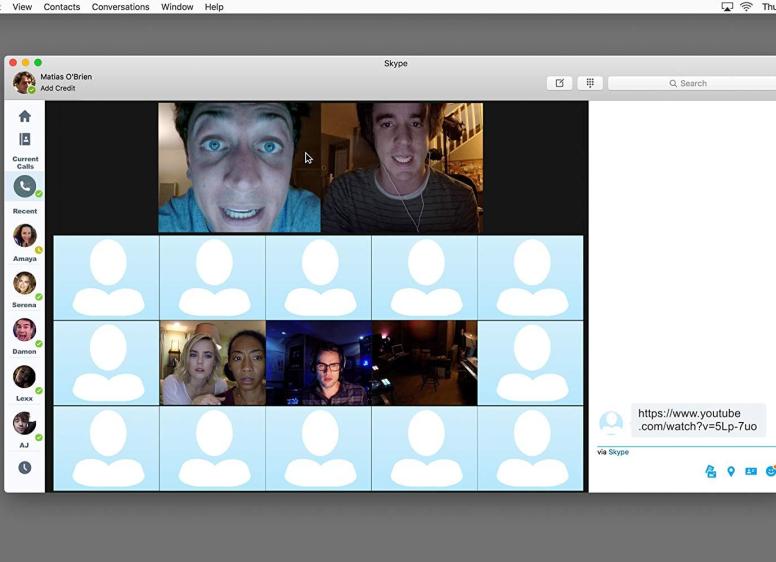The height and width of the screenshot is (562, 776).
Task: Open the View menu
Action: [22, 7]
